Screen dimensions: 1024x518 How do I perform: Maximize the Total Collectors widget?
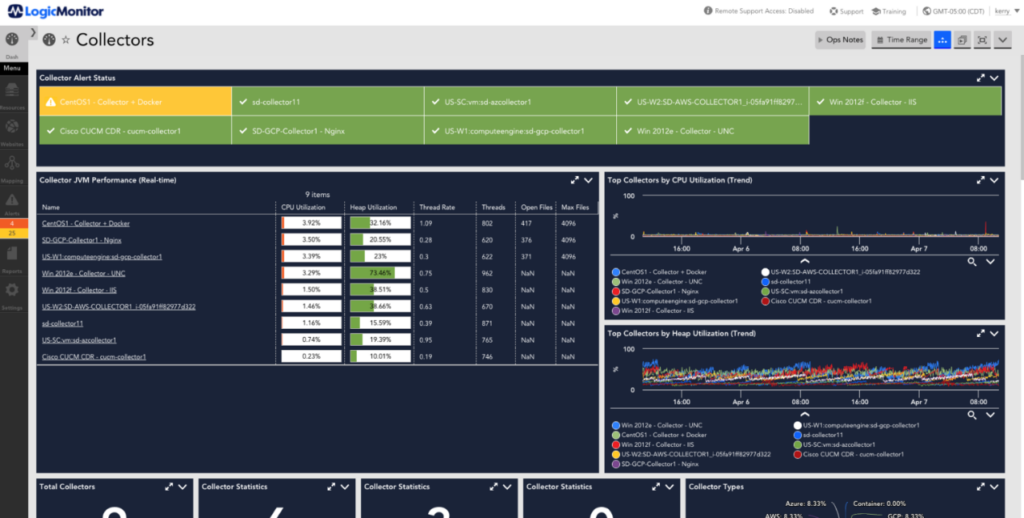[169, 487]
